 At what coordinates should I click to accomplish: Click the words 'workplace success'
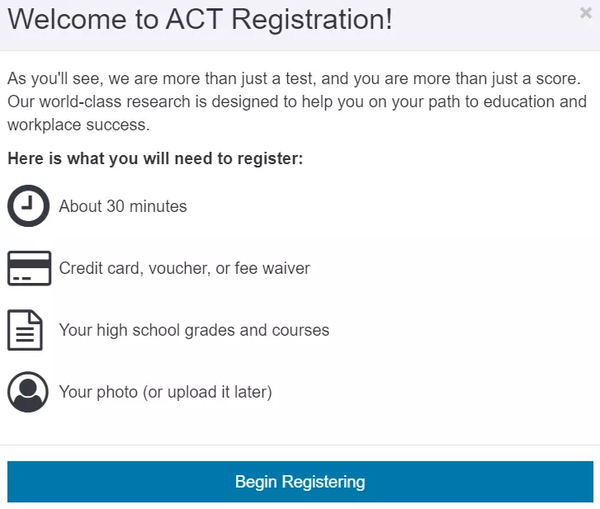pos(78,126)
